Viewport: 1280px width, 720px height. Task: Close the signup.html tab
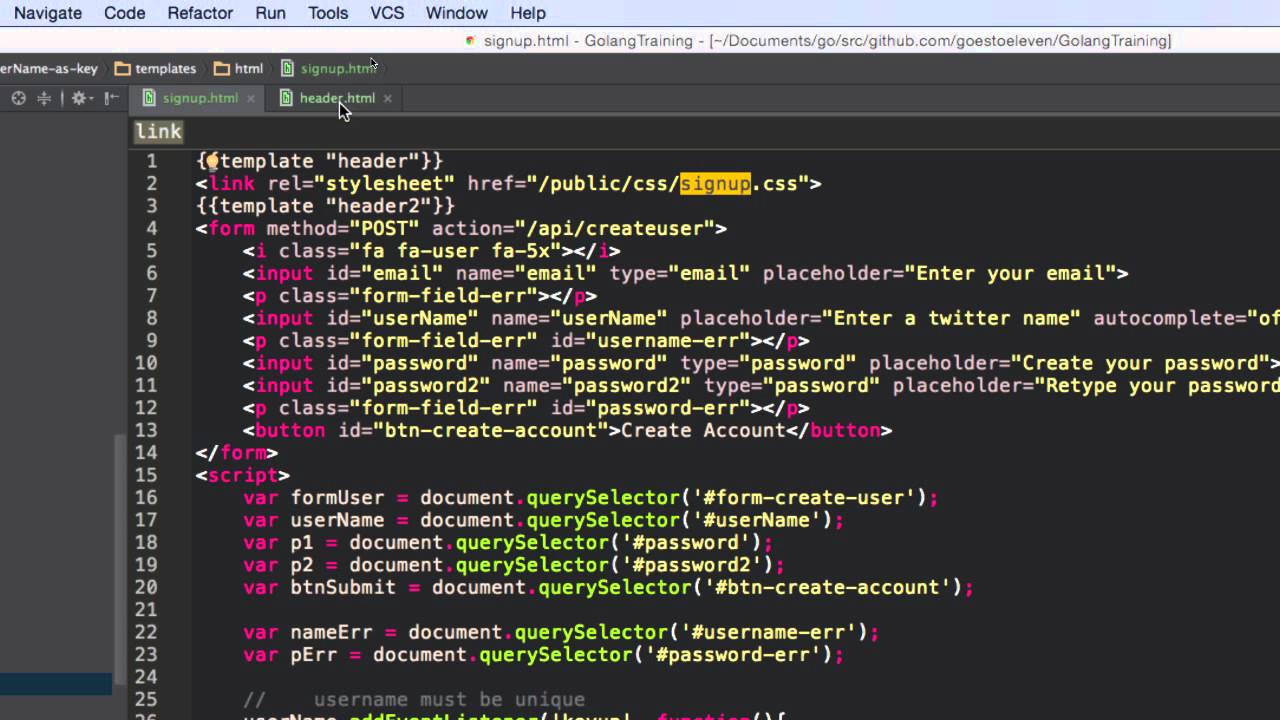(251, 98)
